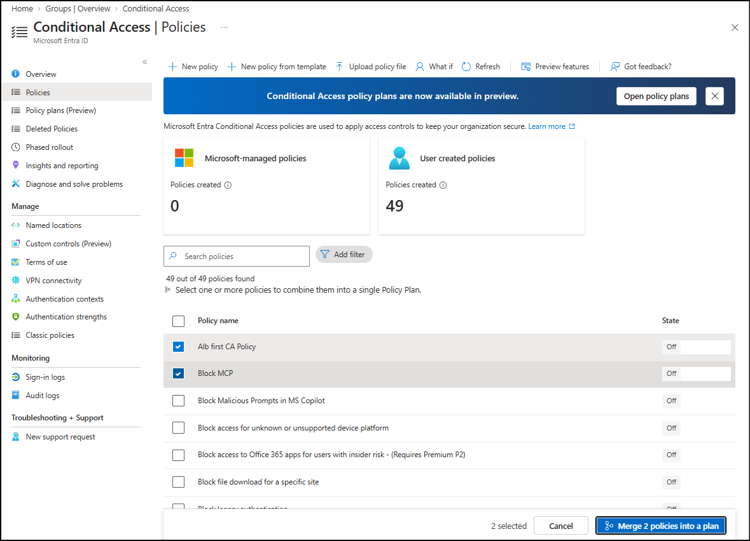
Task: Open the ellipsis menu beside page title
Action: pyautogui.click(x=224, y=27)
